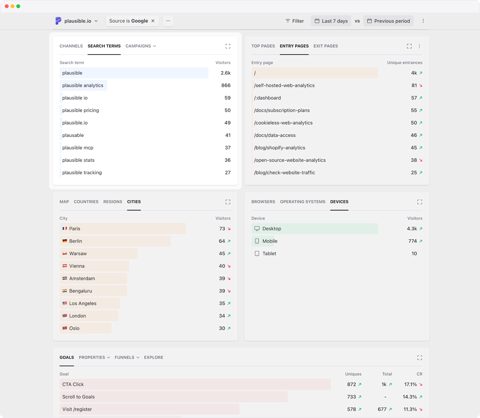Viewport: 480px width, 418px height.
Task: Expand the cities panel details icon
Action: (228, 202)
